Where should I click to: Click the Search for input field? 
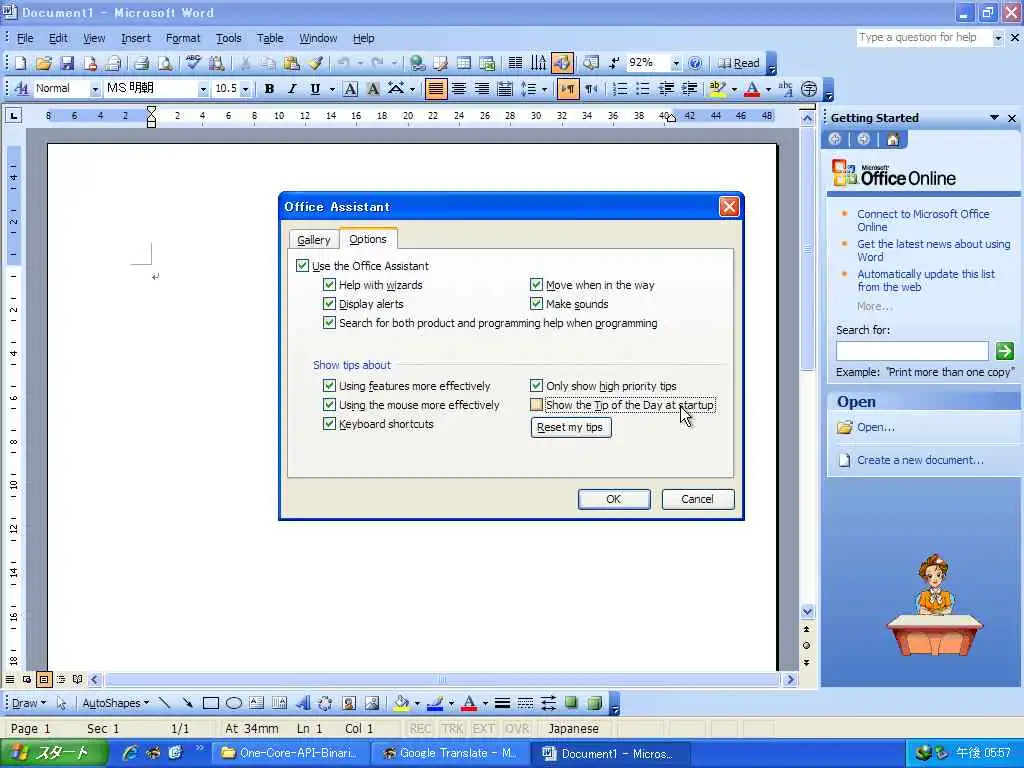[x=912, y=351]
